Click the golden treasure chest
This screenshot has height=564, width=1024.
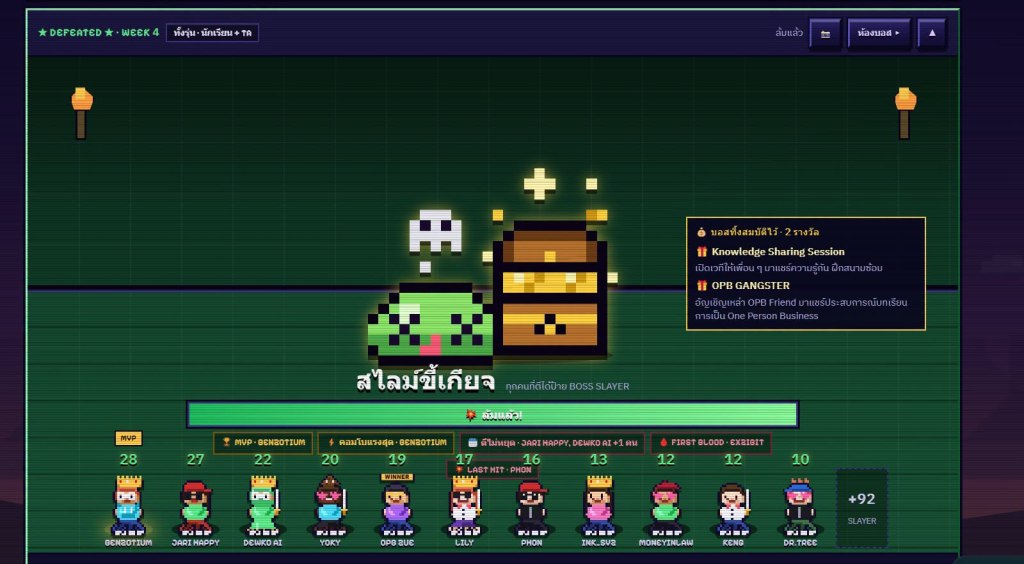click(550, 290)
